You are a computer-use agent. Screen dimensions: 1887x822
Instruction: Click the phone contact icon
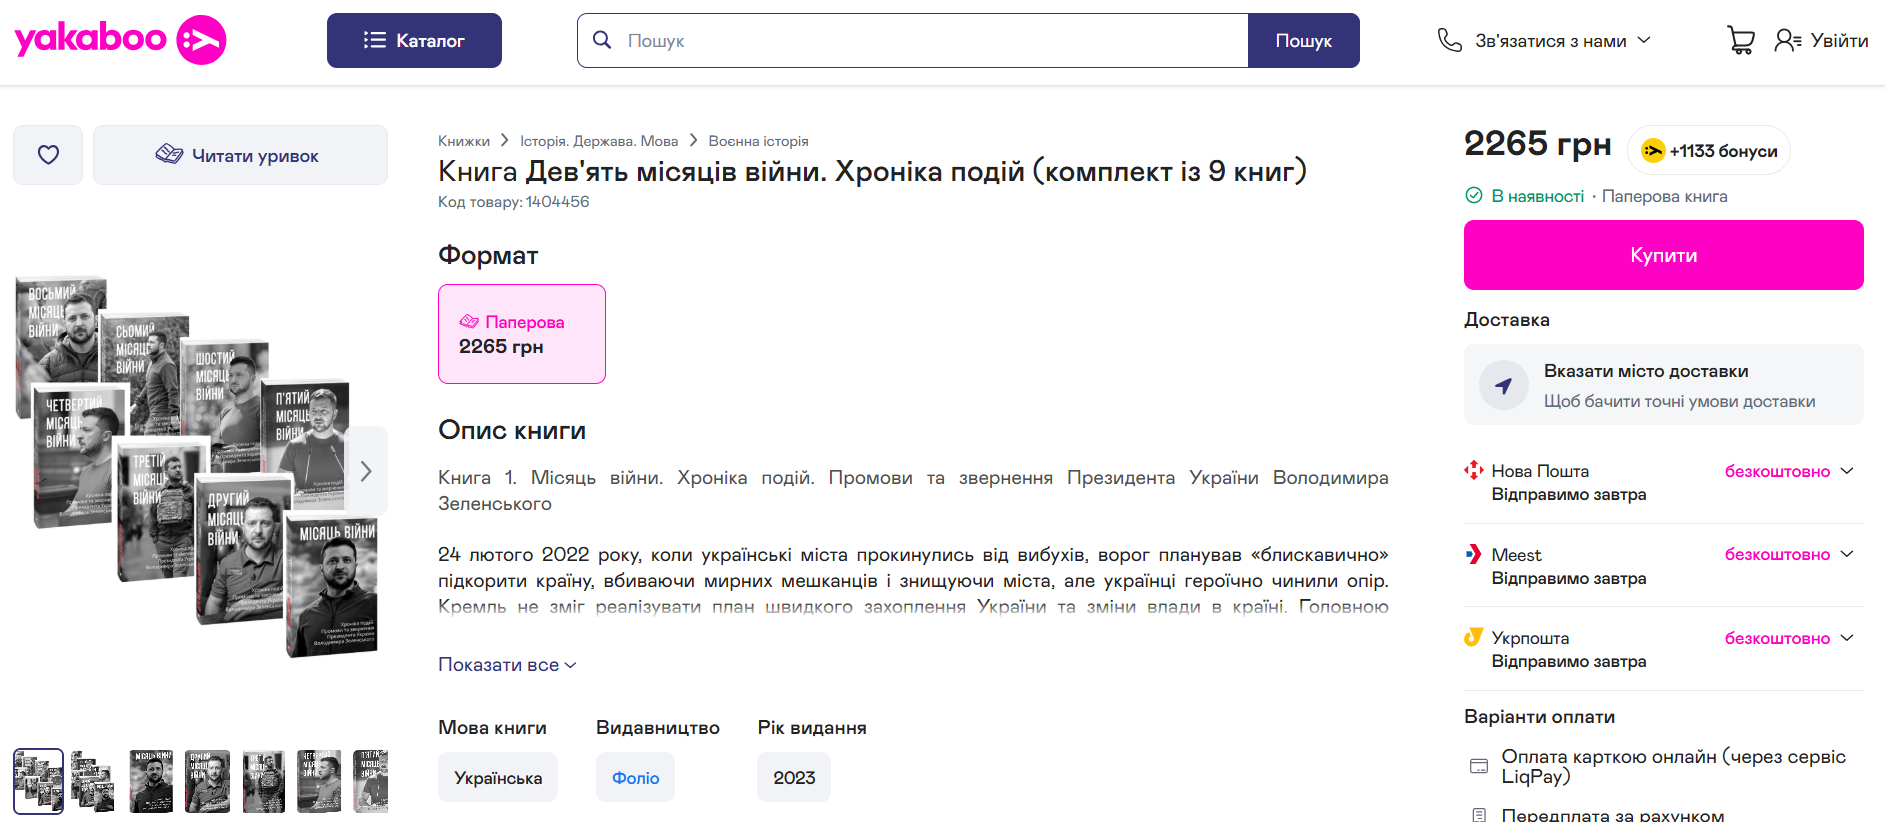coord(1449,40)
